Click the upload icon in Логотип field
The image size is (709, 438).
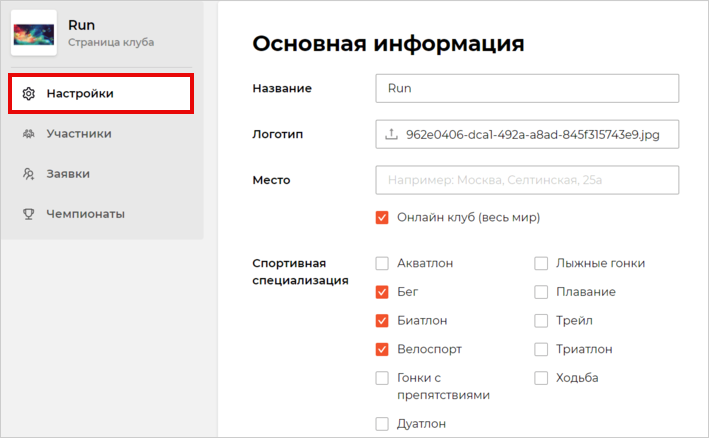391,134
